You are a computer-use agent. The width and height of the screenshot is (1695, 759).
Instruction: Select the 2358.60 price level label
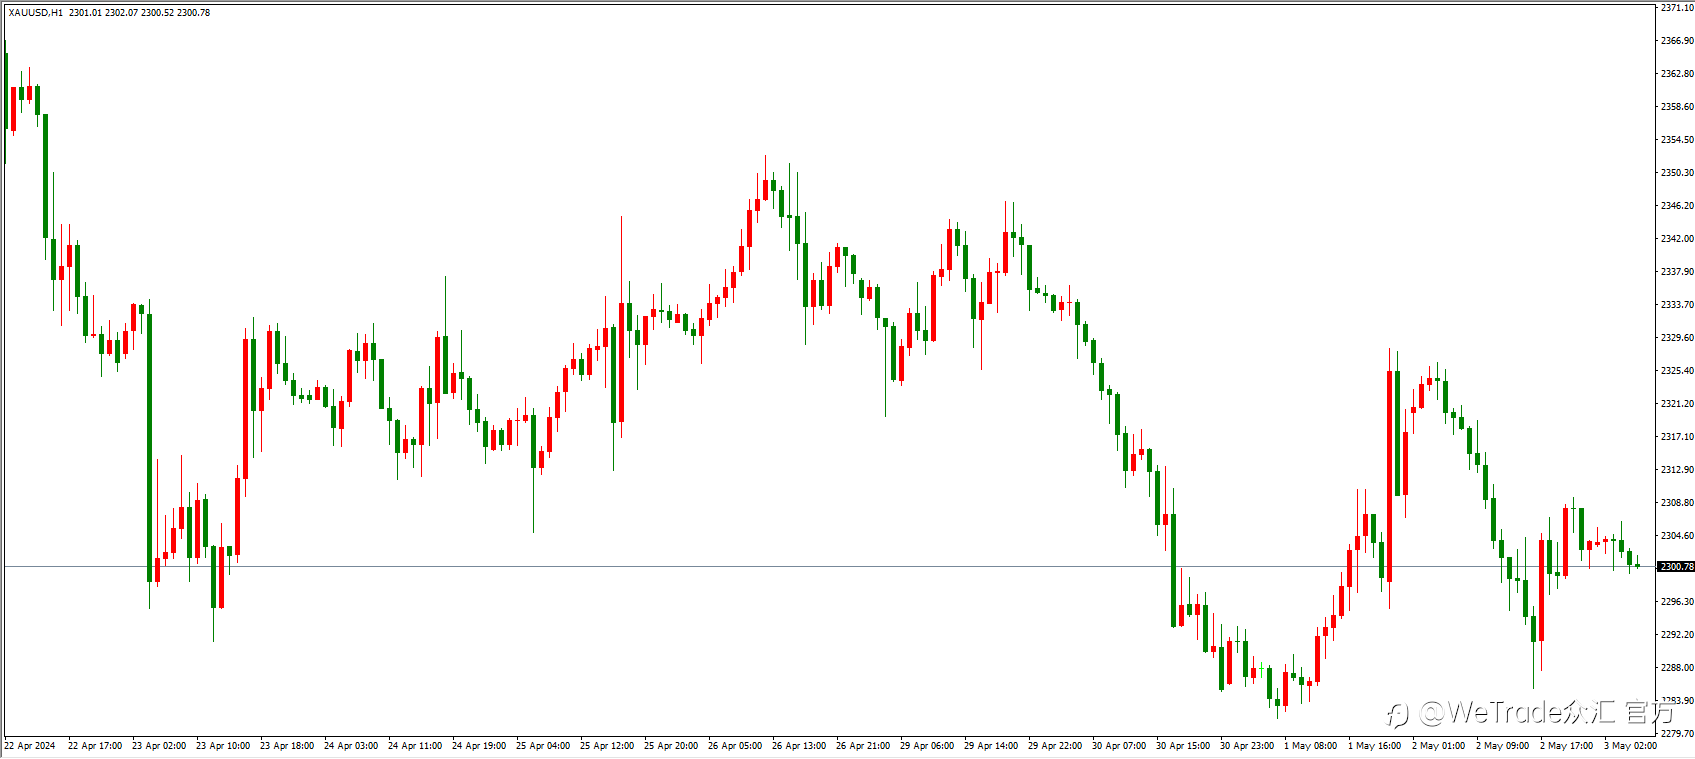tap(1677, 107)
